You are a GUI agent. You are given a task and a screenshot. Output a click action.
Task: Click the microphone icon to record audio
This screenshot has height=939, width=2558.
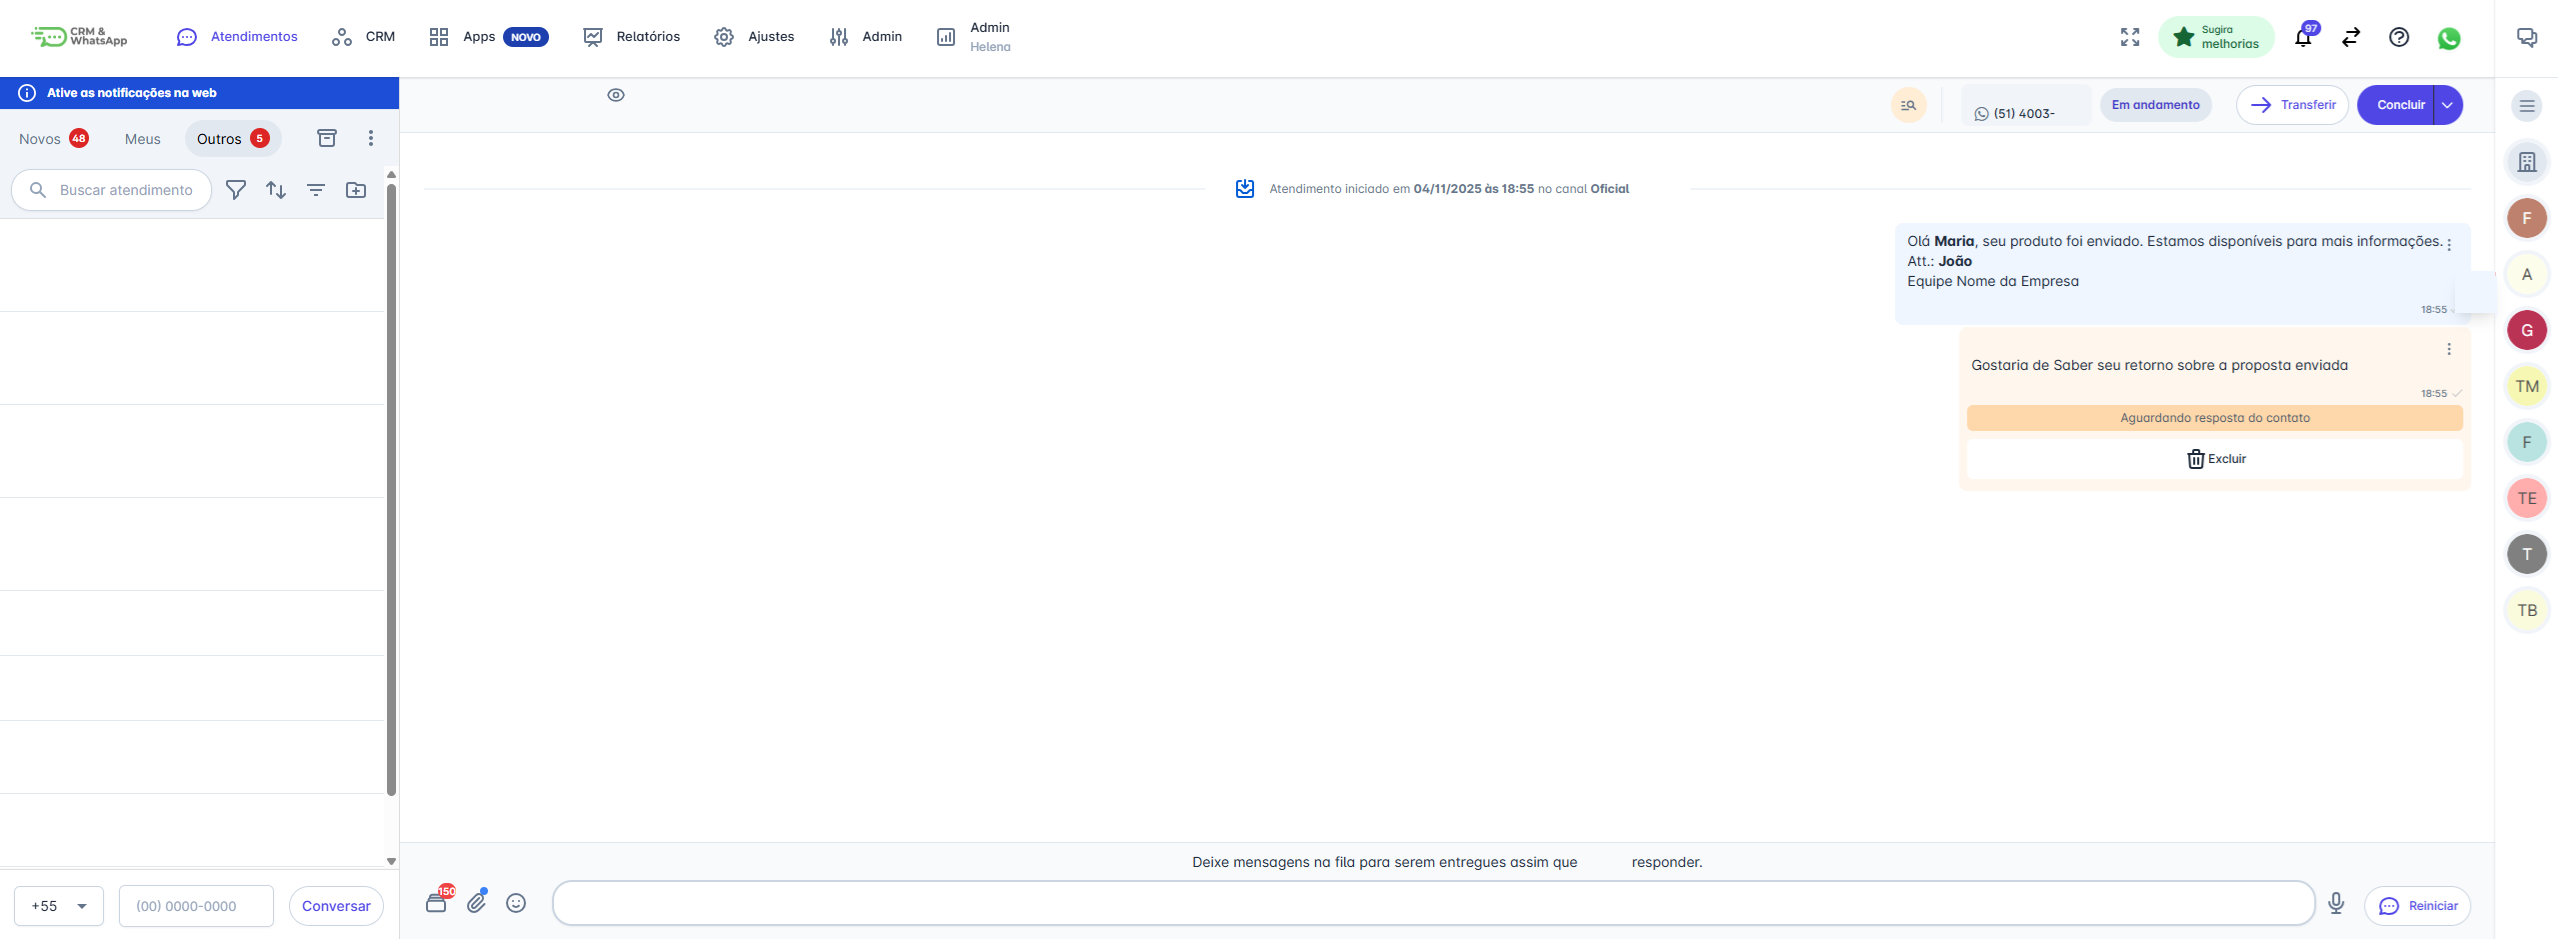point(2335,903)
